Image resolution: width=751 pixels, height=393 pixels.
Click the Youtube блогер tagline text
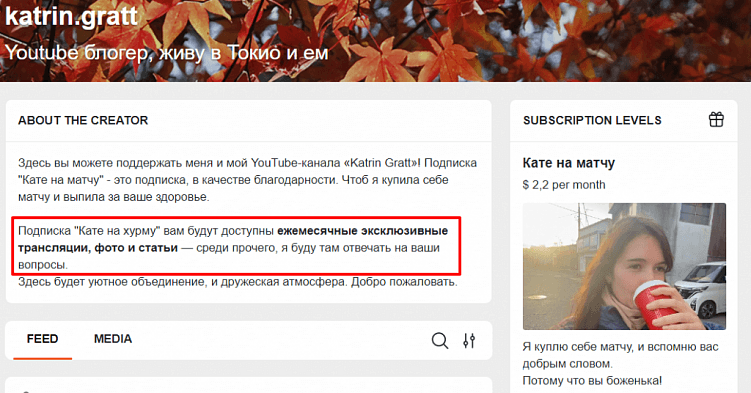tap(167, 53)
